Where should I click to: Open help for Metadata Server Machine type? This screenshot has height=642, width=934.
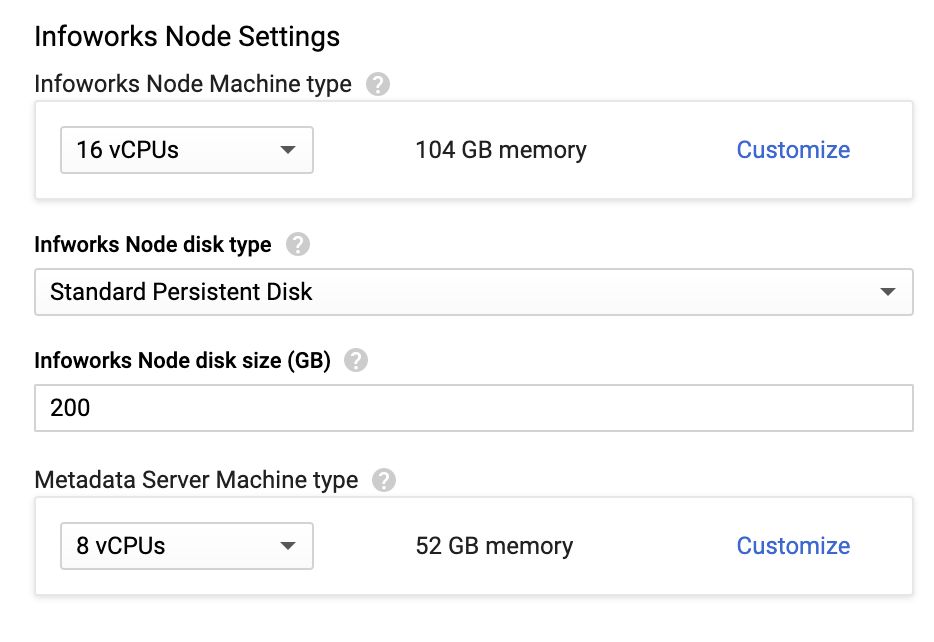(x=384, y=480)
